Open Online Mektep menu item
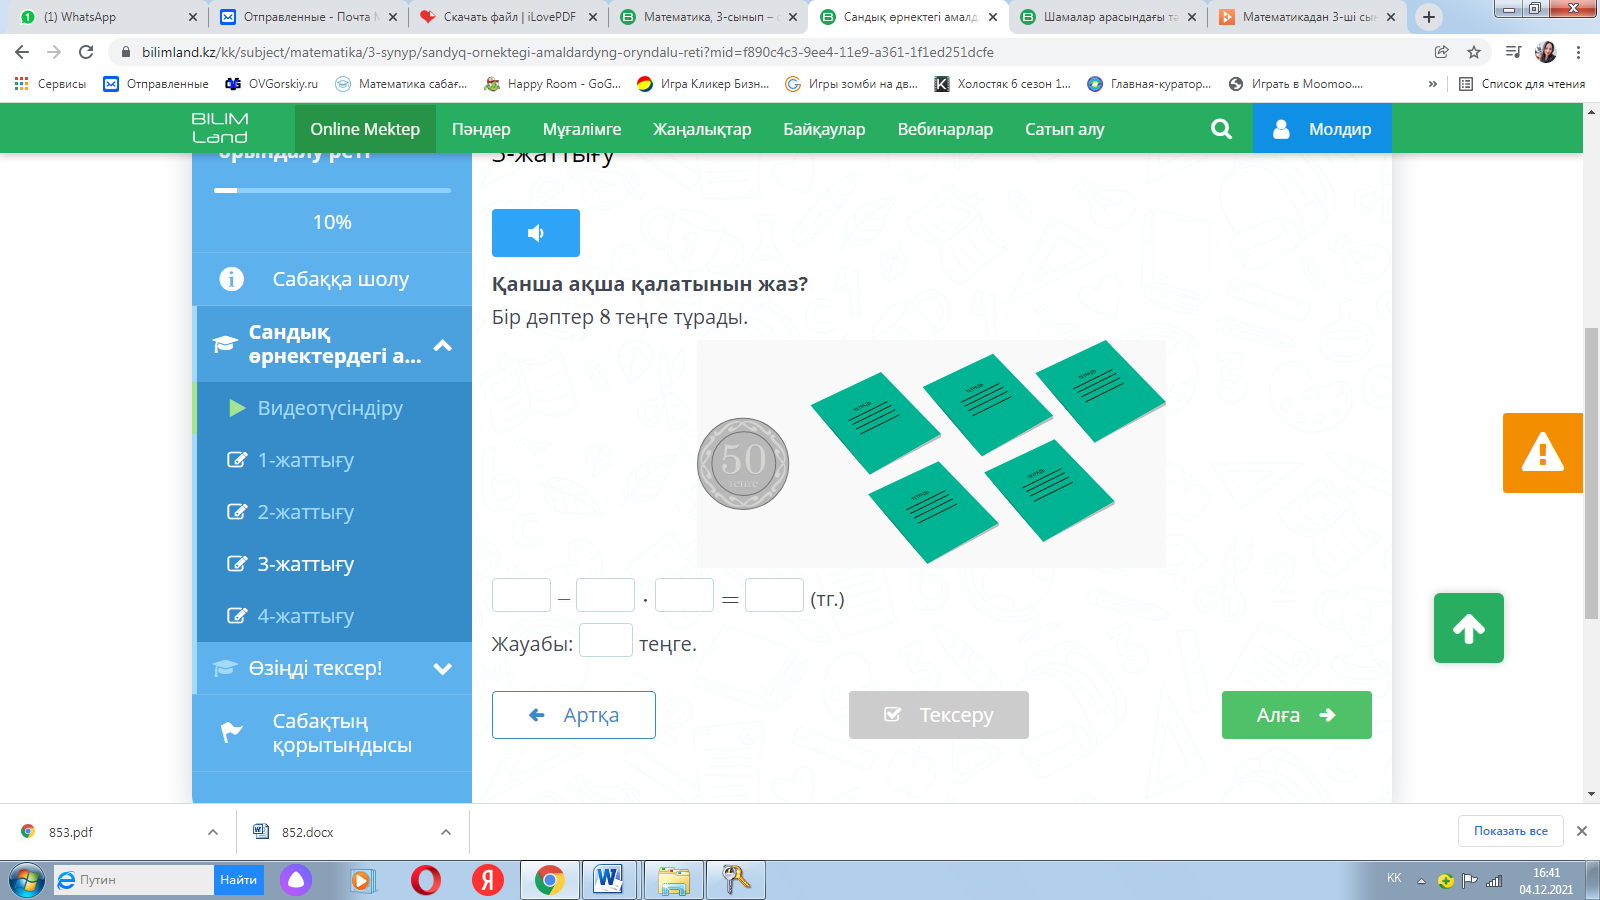The image size is (1600, 900). pos(365,129)
